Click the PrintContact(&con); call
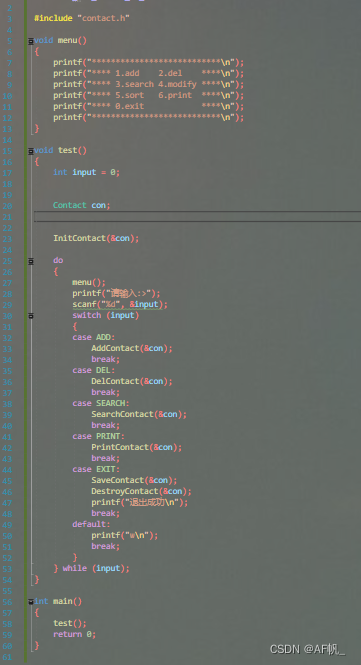 click(137, 447)
